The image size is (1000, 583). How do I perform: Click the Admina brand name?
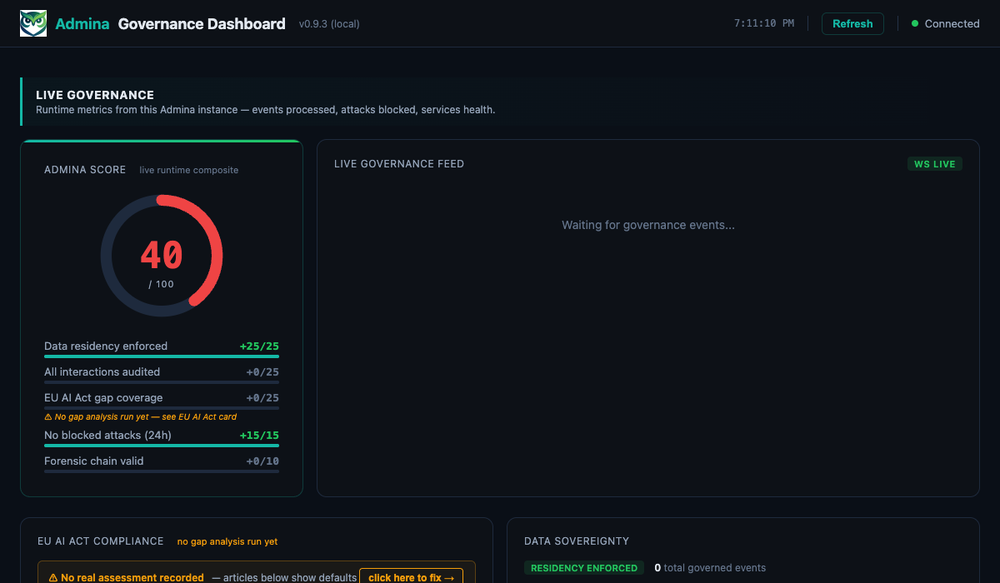[x=82, y=24]
